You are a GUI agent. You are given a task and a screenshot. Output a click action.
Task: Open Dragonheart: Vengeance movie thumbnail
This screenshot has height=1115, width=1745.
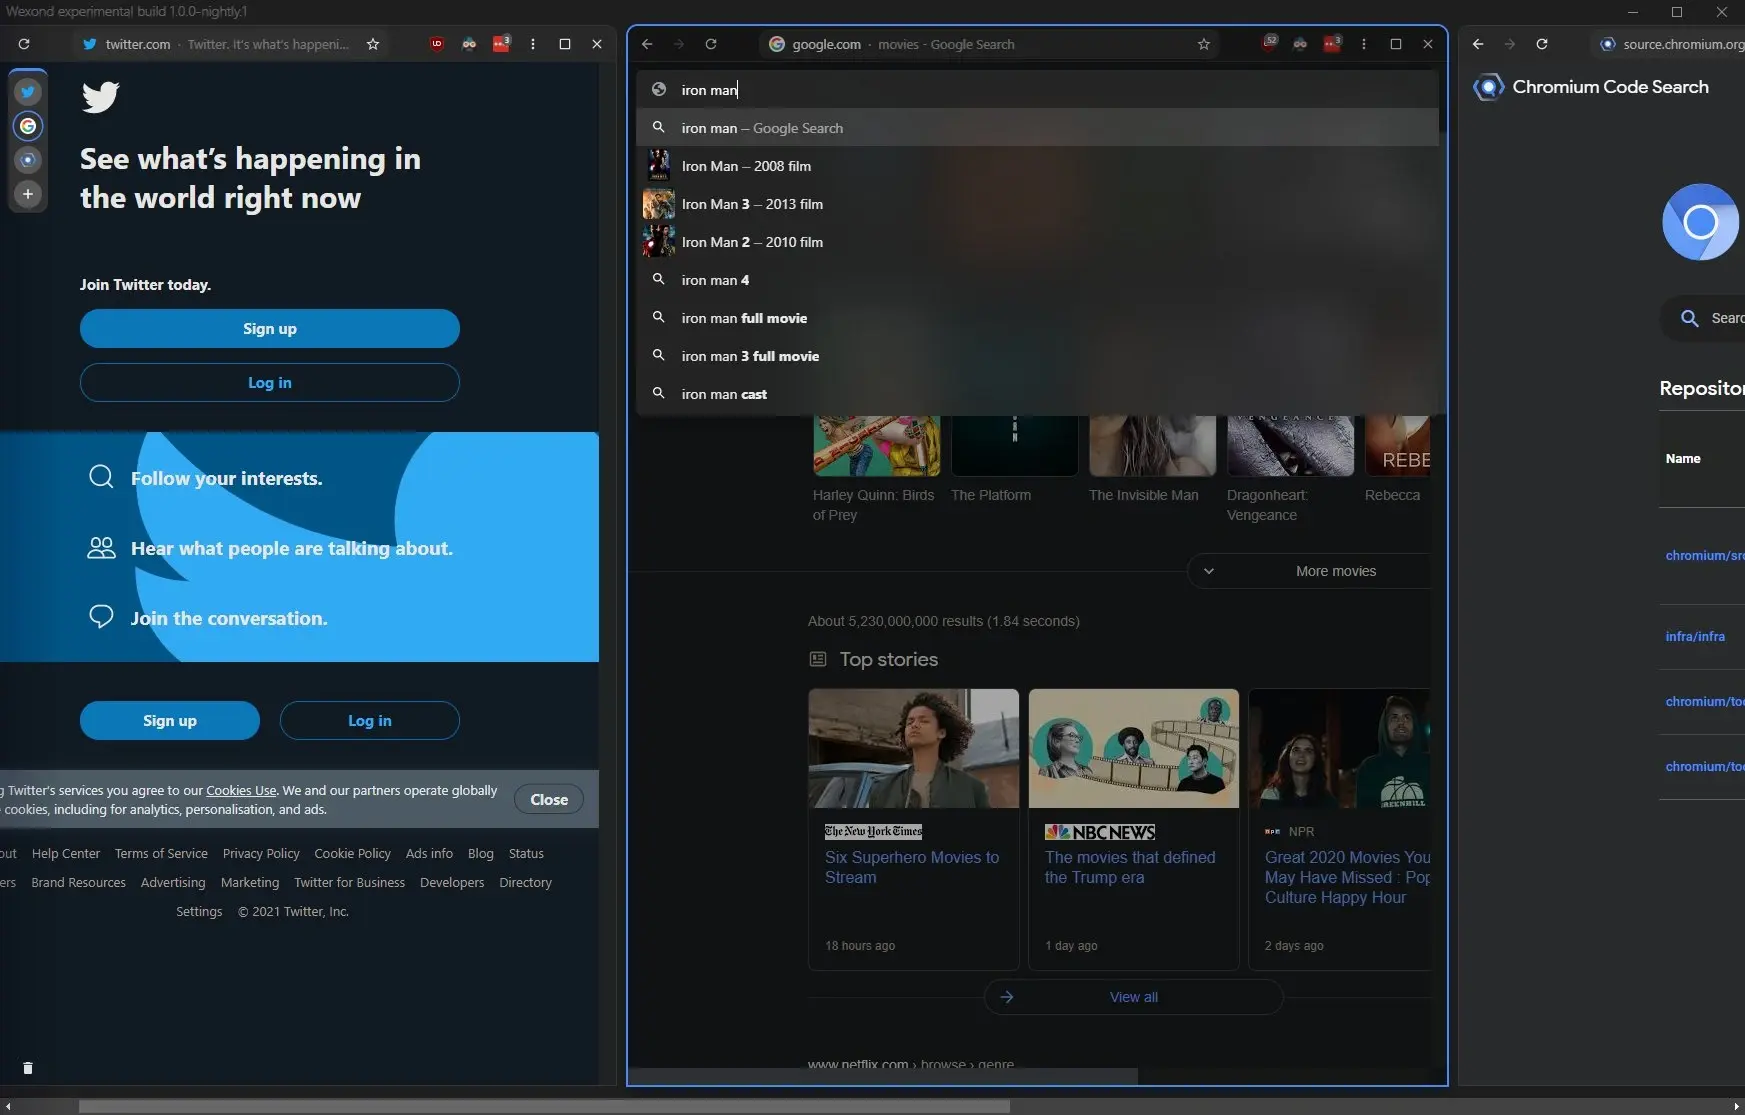[1290, 447]
